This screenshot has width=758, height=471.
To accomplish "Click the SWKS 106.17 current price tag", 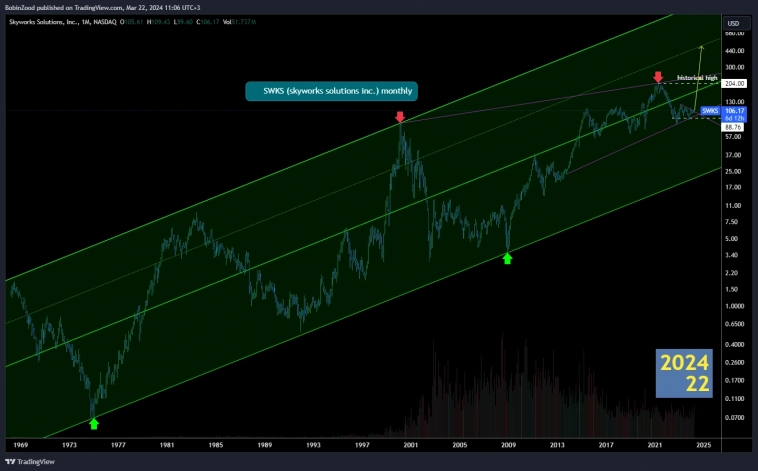I will point(724,111).
